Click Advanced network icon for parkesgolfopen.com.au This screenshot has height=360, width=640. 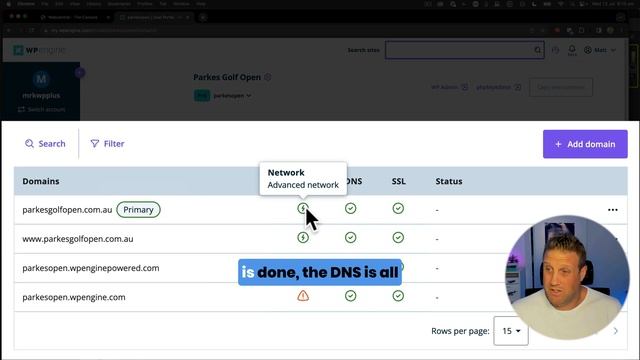pyautogui.click(x=302, y=209)
